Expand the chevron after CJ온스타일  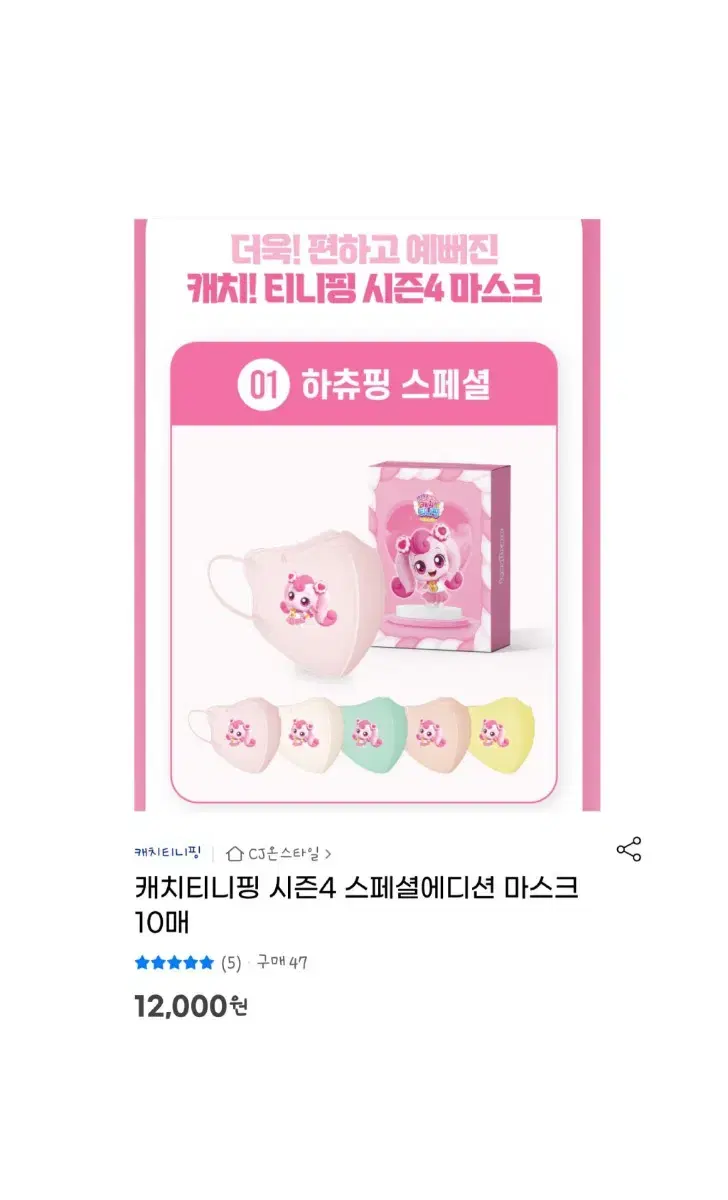(x=328, y=854)
